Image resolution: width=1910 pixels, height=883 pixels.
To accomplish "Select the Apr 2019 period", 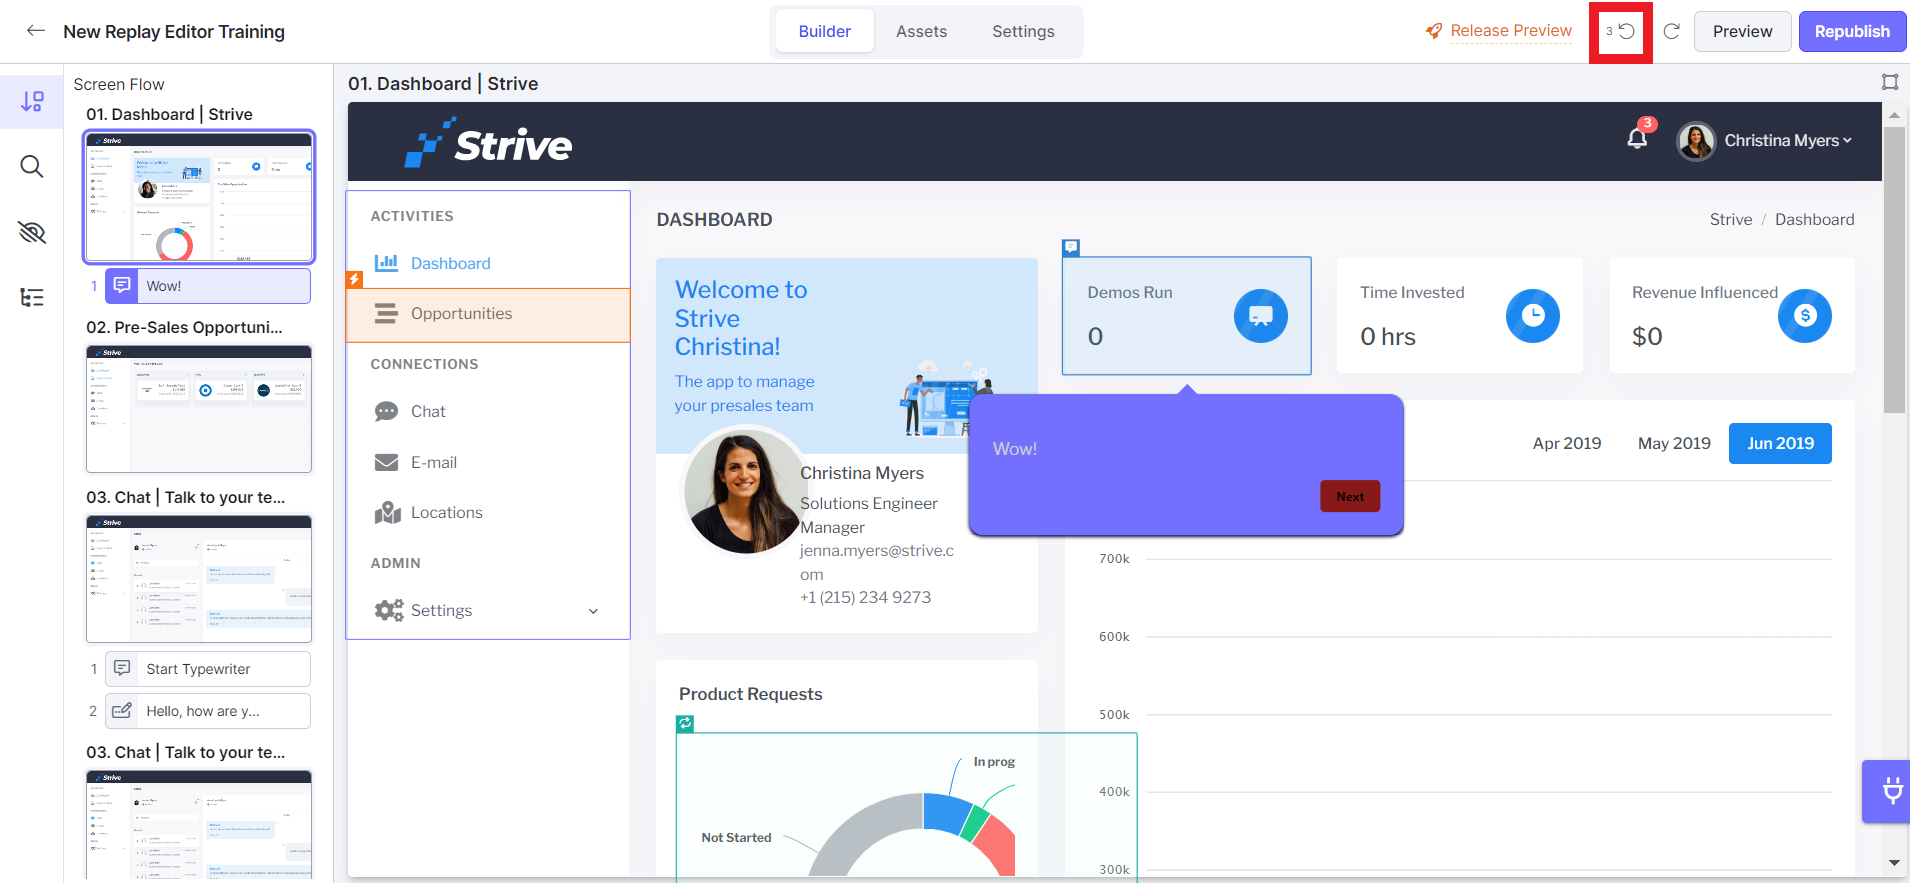I will (x=1567, y=443).
